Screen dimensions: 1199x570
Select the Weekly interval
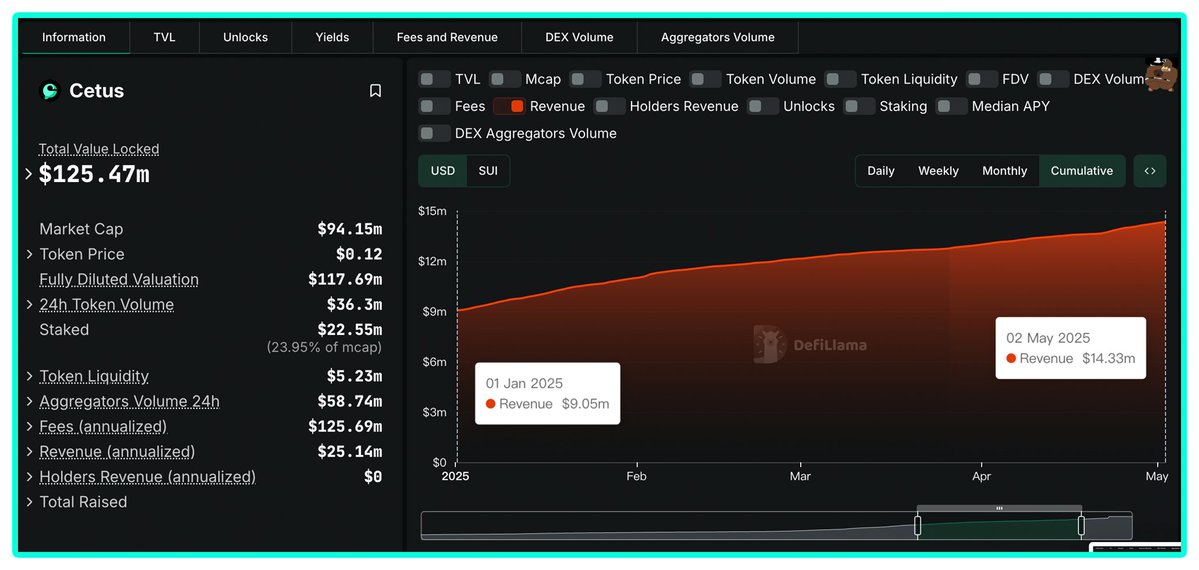(x=938, y=171)
